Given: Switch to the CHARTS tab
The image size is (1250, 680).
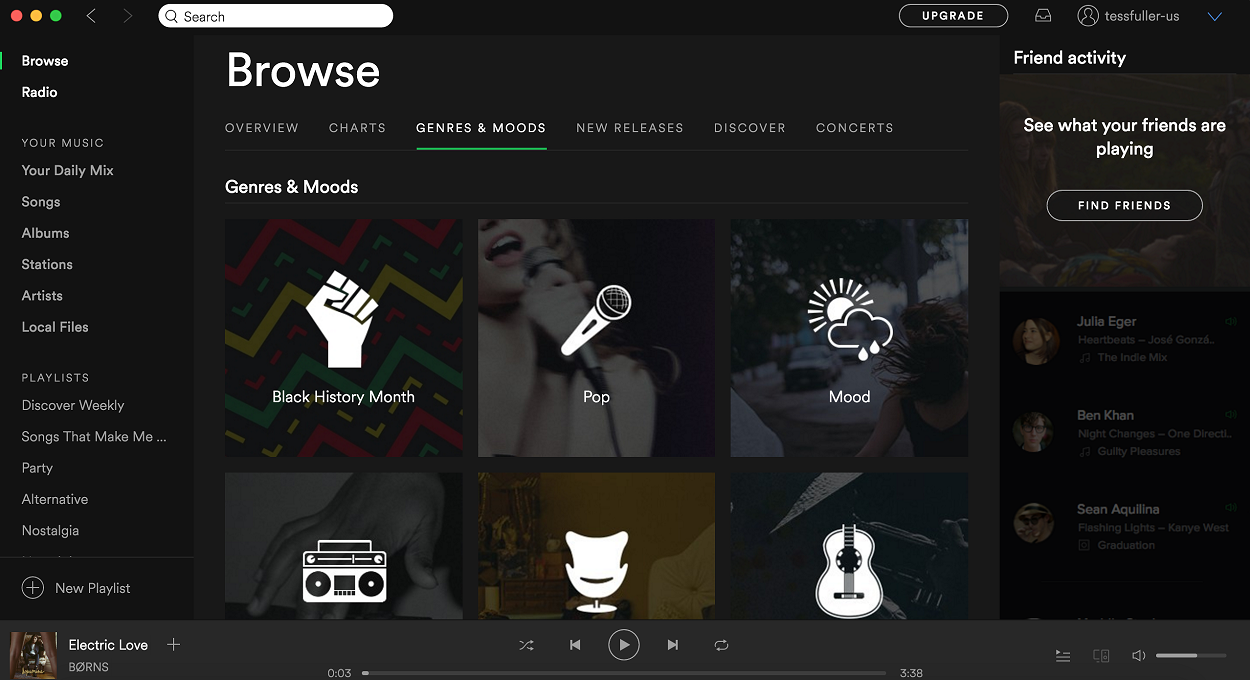Looking at the screenshot, I should pyautogui.click(x=357, y=128).
